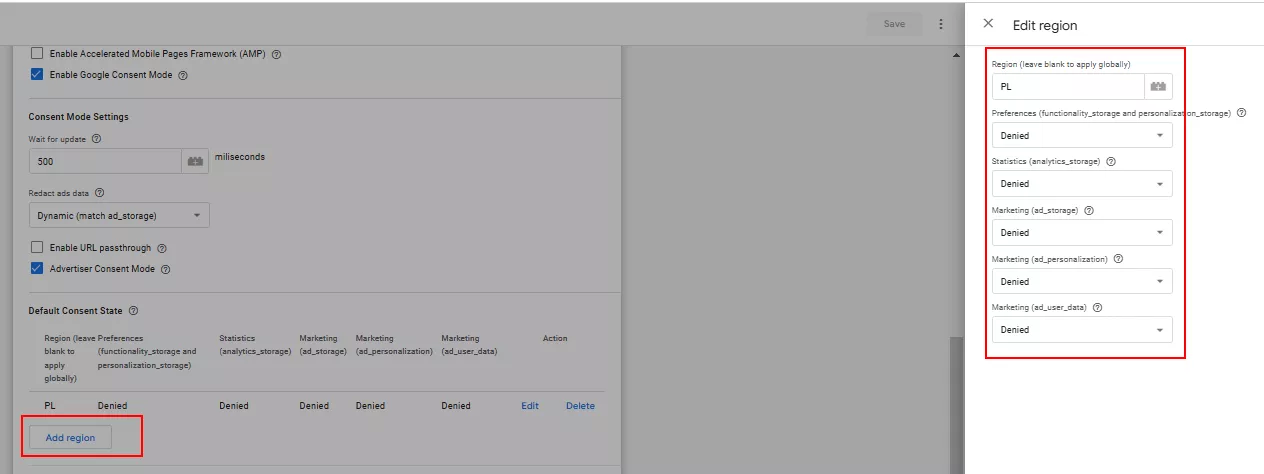Viewport: 1264px width, 474px height.
Task: Click Default Consent State heading
Action: (75, 311)
